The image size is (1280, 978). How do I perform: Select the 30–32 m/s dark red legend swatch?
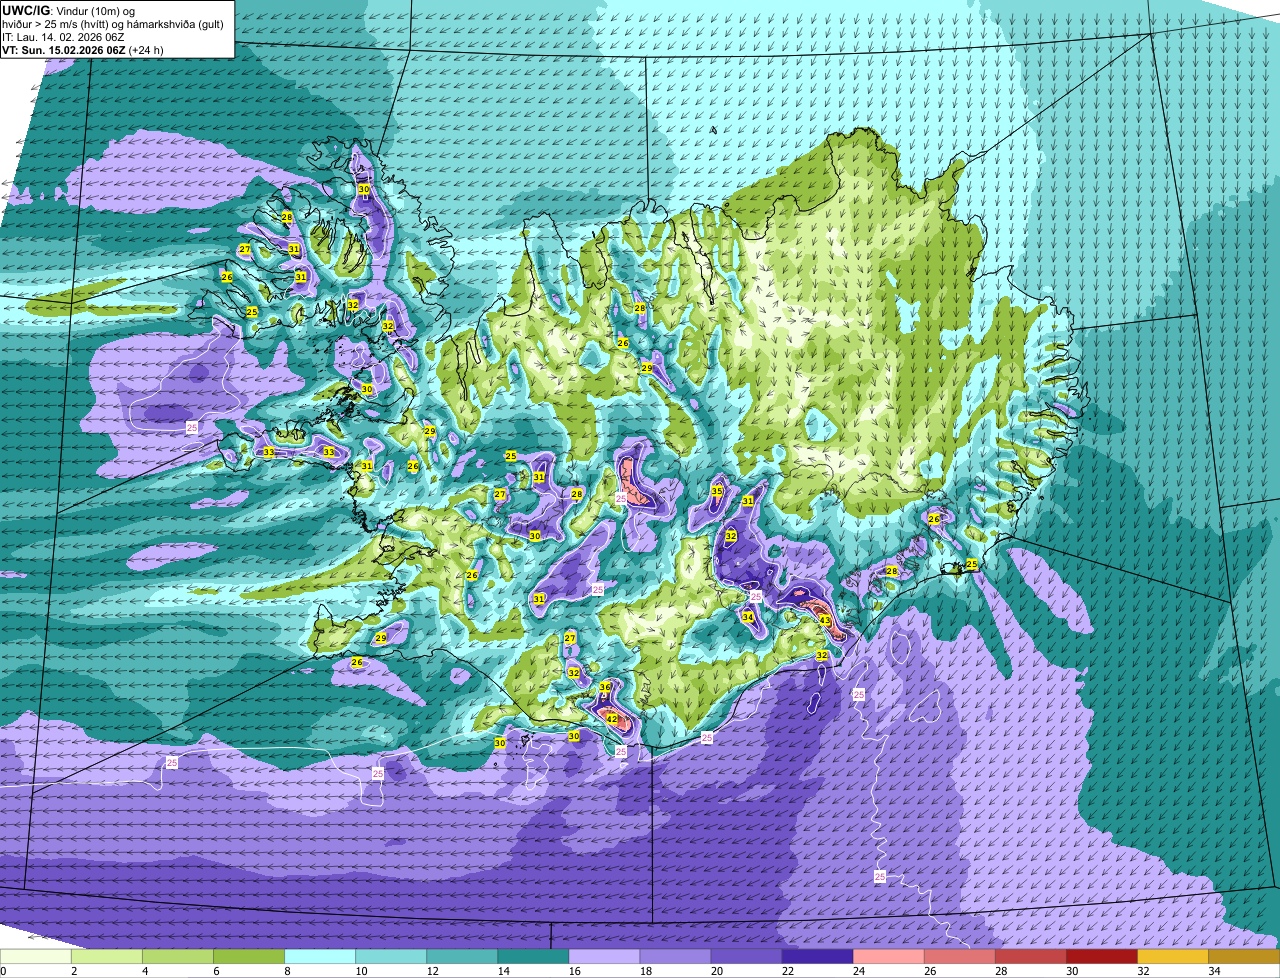[1101, 957]
